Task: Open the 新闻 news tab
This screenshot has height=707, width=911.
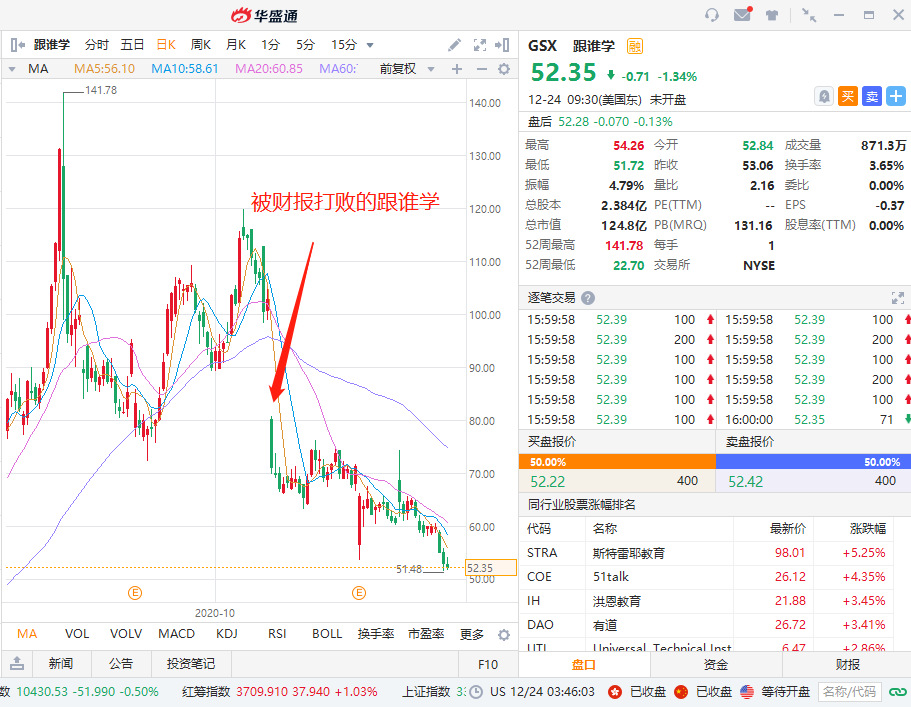Action: (61, 663)
